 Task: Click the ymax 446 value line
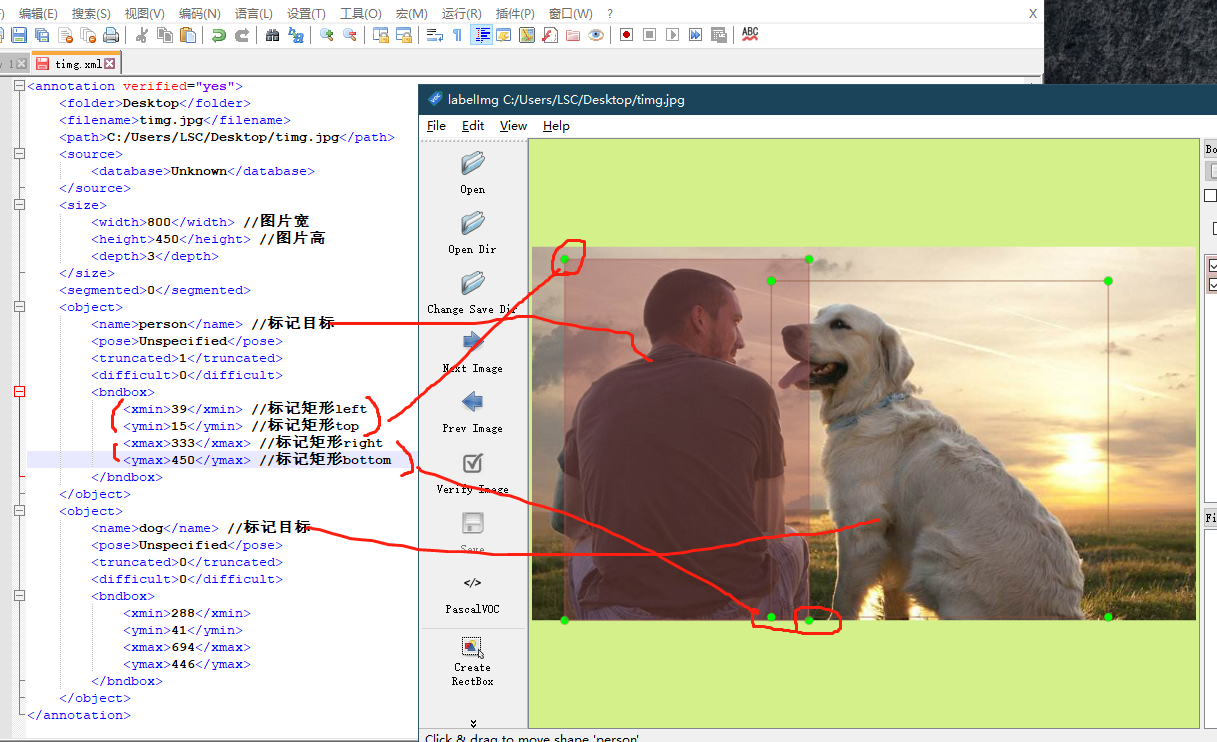pos(187,664)
